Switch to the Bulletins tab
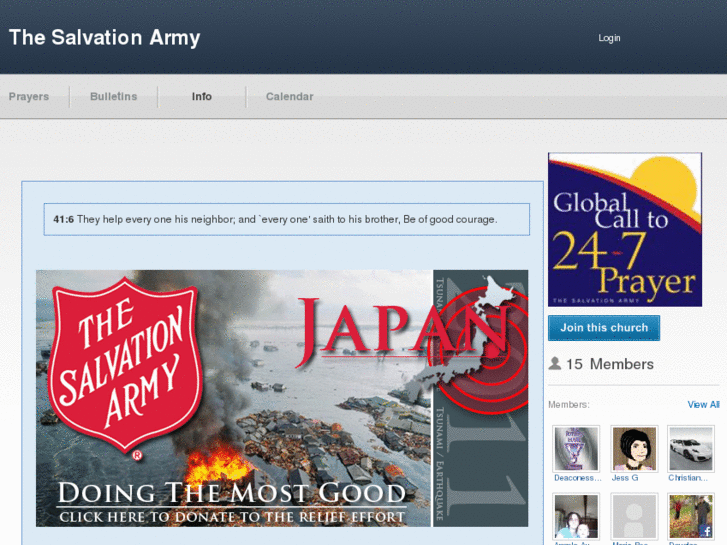Image resolution: width=727 pixels, height=545 pixels. pos(114,96)
